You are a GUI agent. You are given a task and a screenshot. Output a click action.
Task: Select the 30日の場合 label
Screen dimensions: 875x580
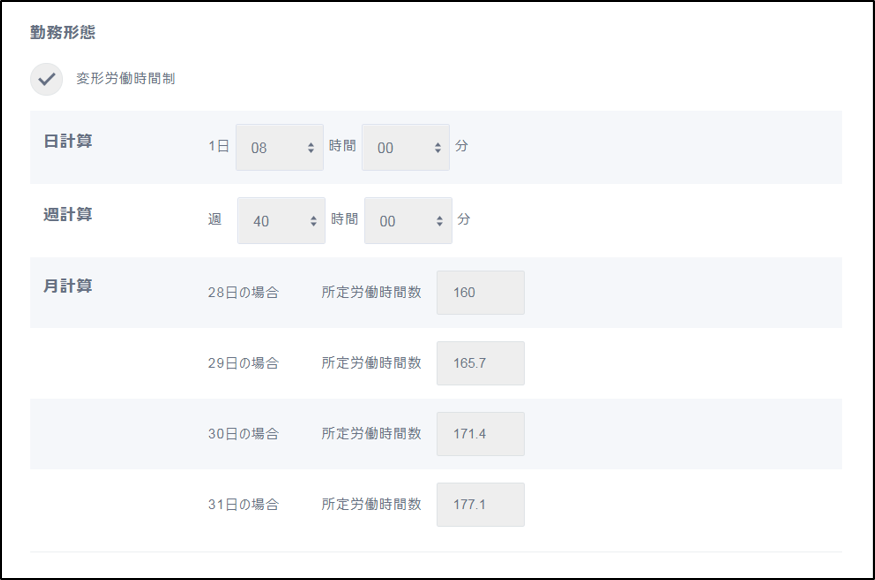[243, 434]
